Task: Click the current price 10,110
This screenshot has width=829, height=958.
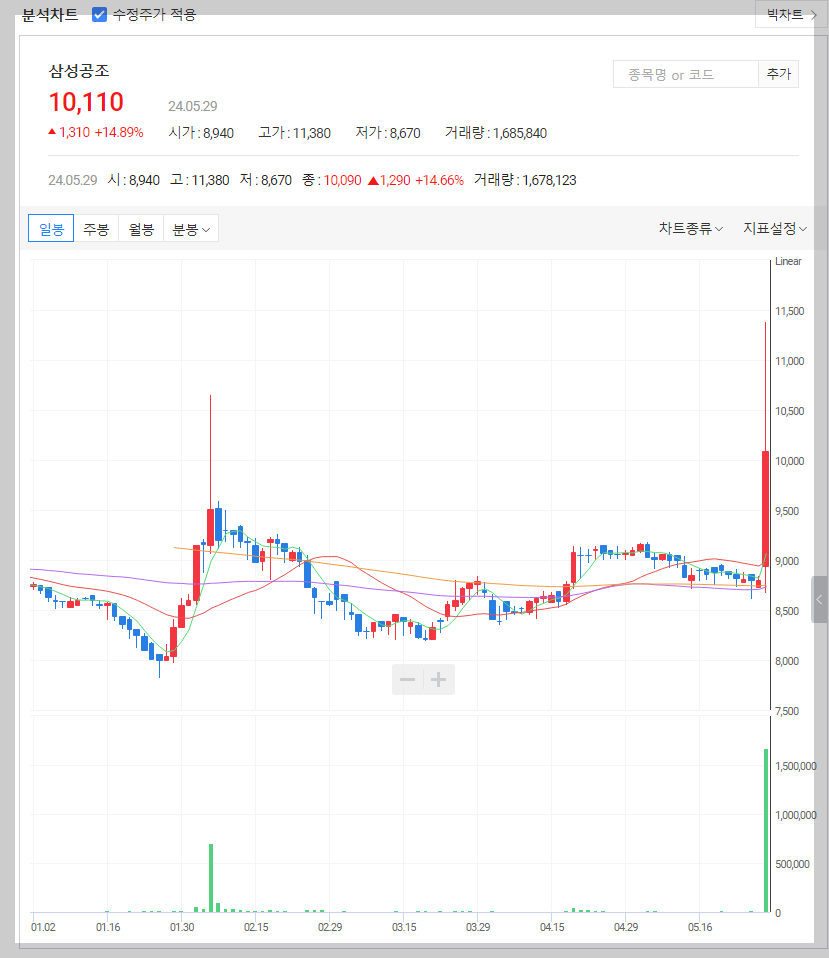Action: [86, 102]
